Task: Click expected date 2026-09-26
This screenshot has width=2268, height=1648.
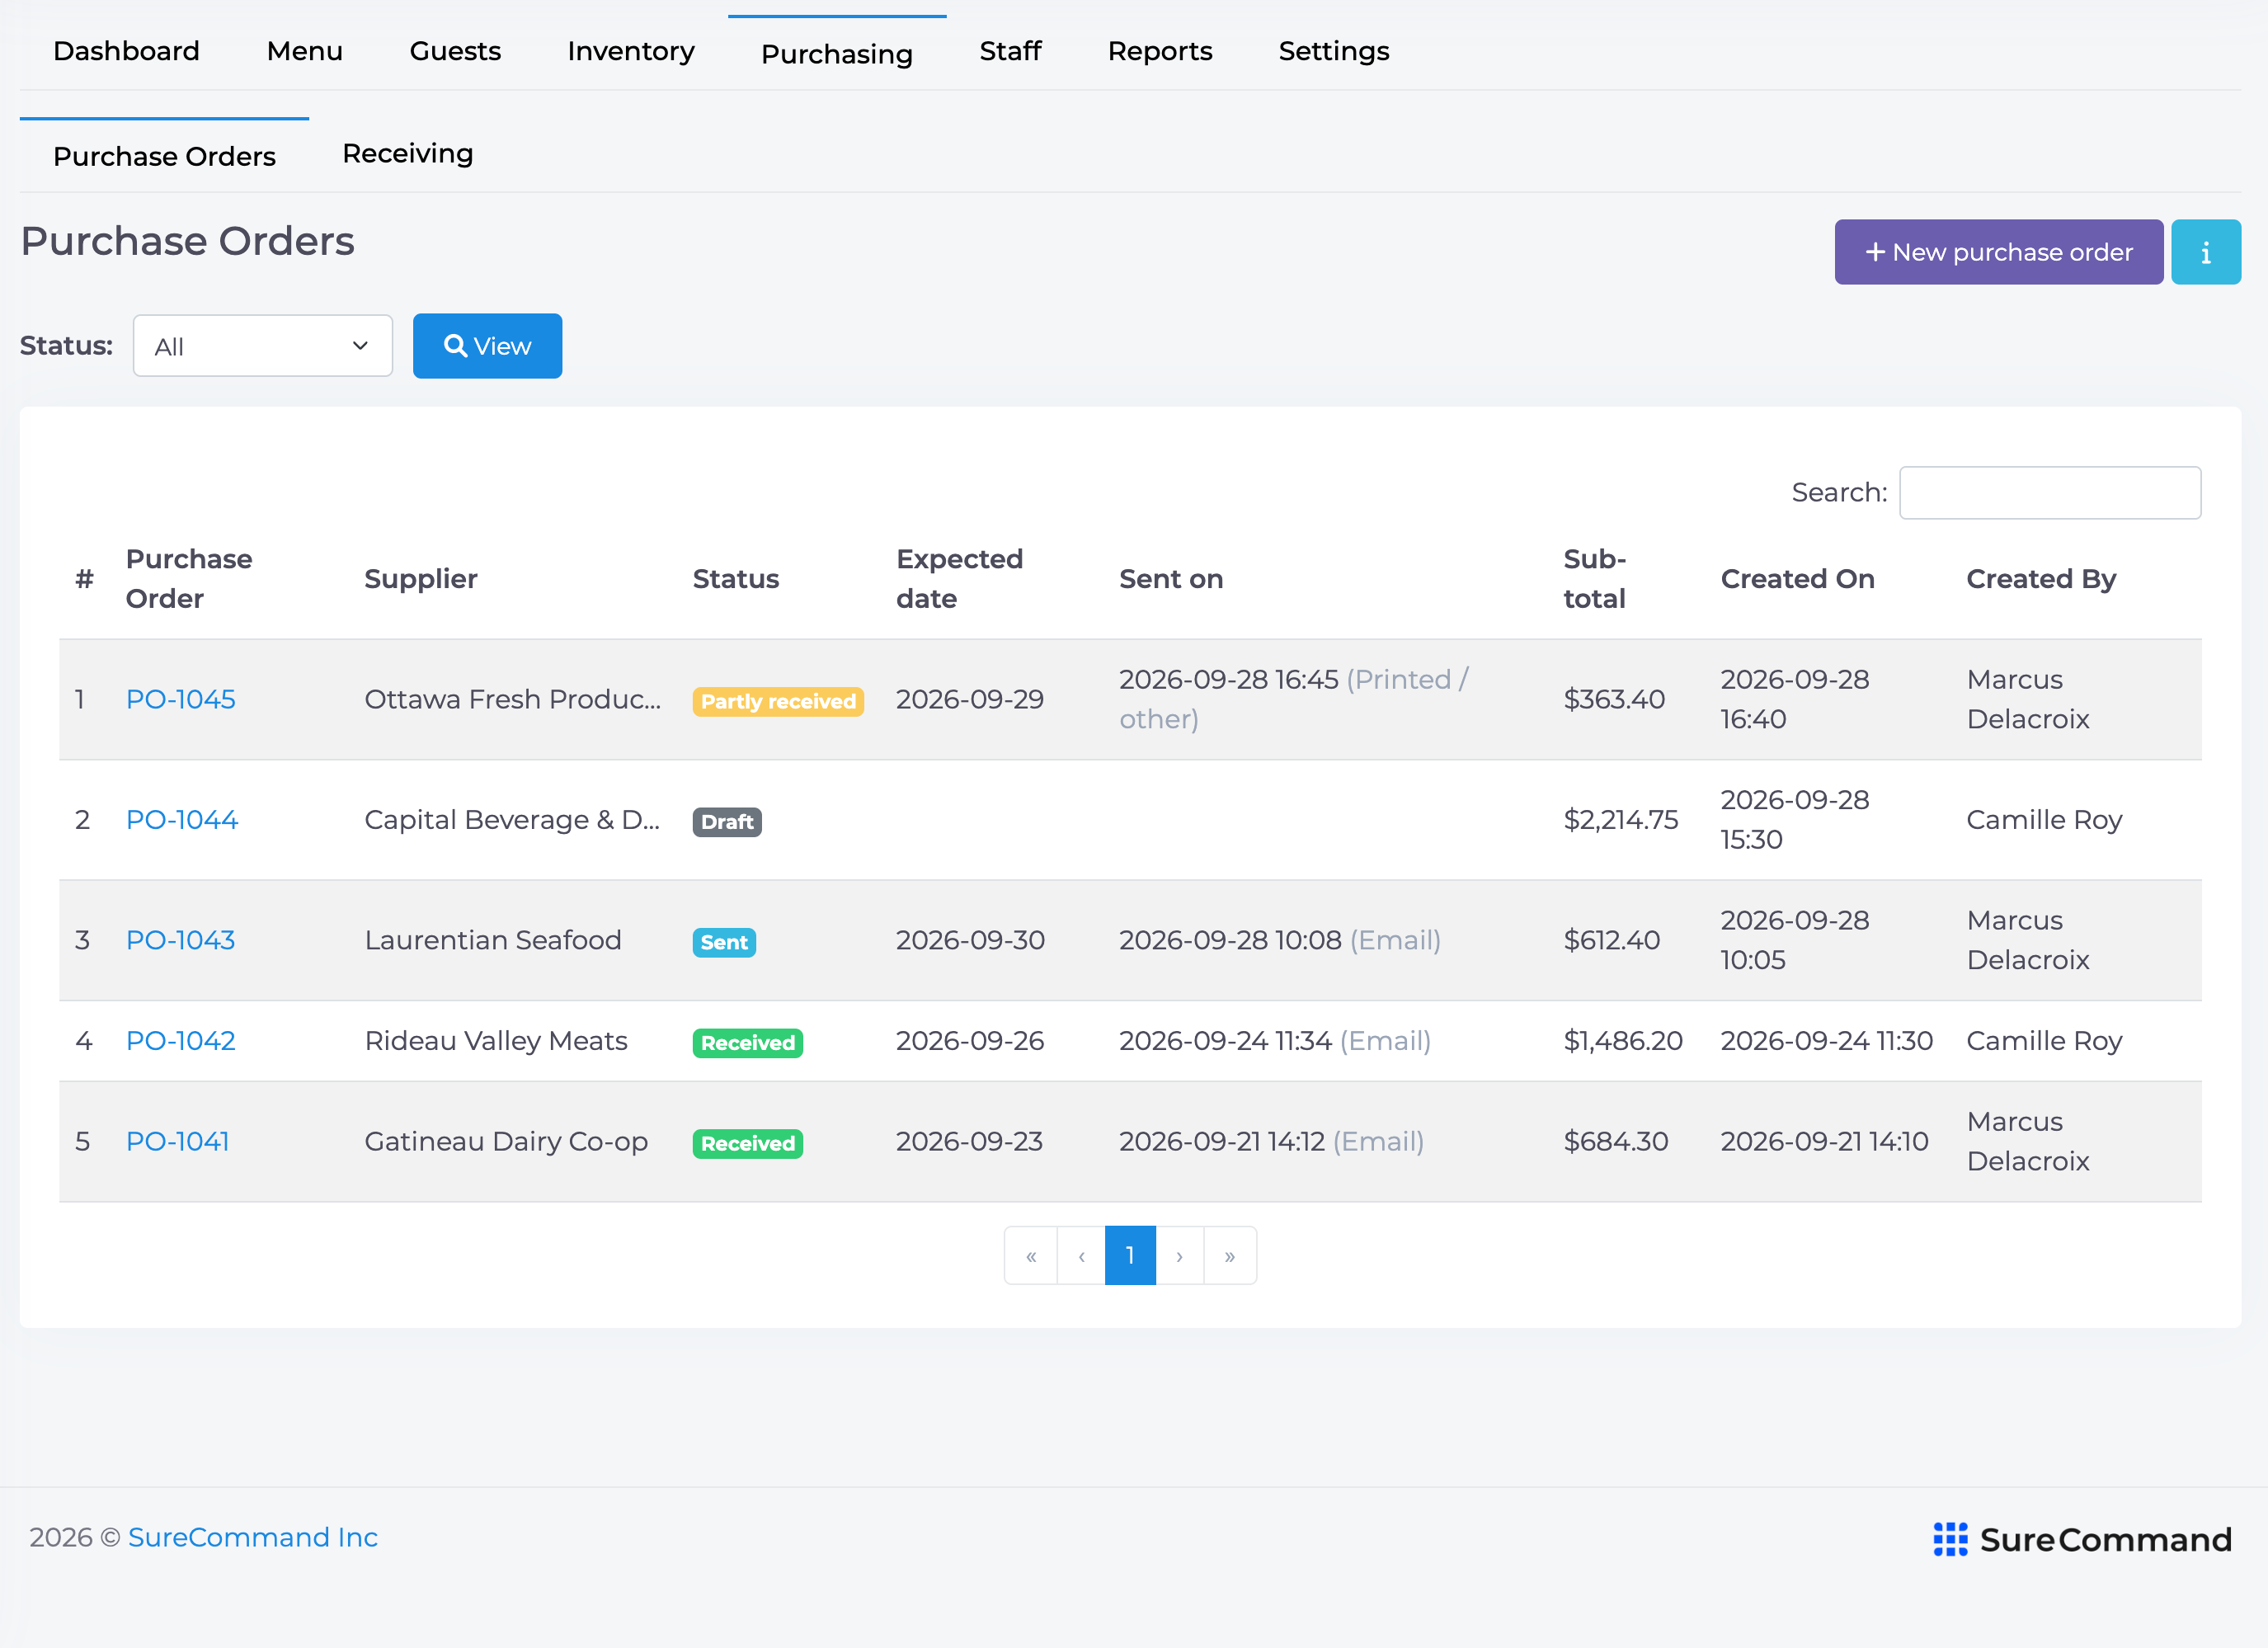Action: [x=969, y=1040]
